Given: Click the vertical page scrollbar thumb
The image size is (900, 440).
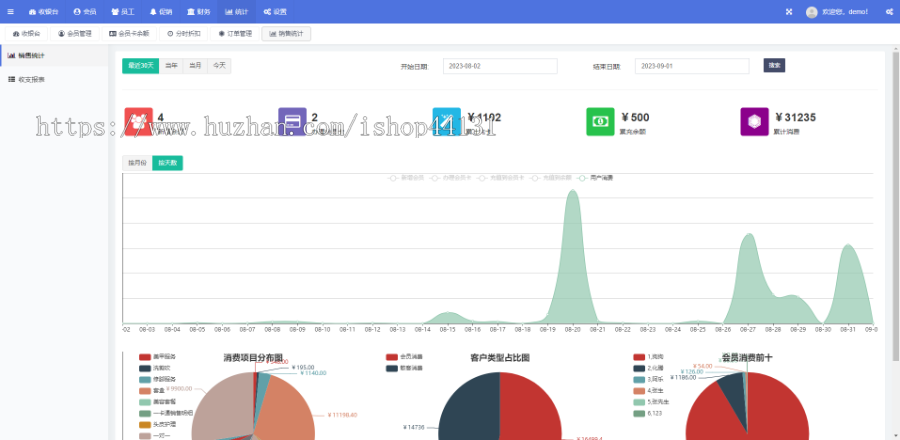Looking at the screenshot, I should click(x=895, y=207).
